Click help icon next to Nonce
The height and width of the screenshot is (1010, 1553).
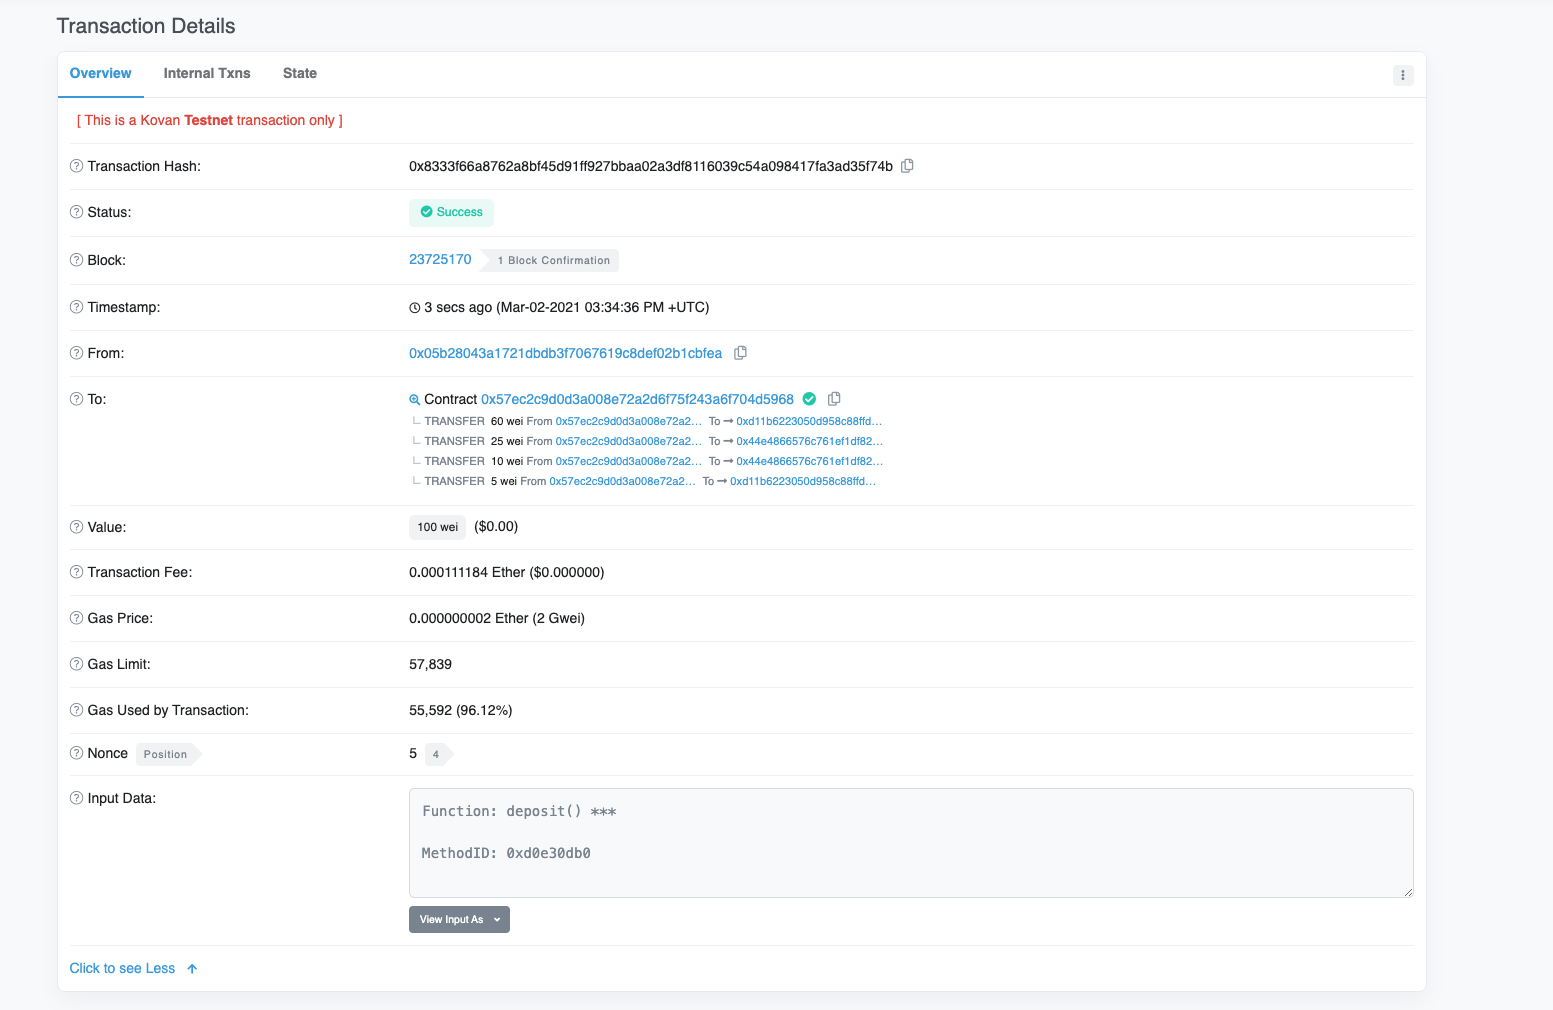point(76,753)
